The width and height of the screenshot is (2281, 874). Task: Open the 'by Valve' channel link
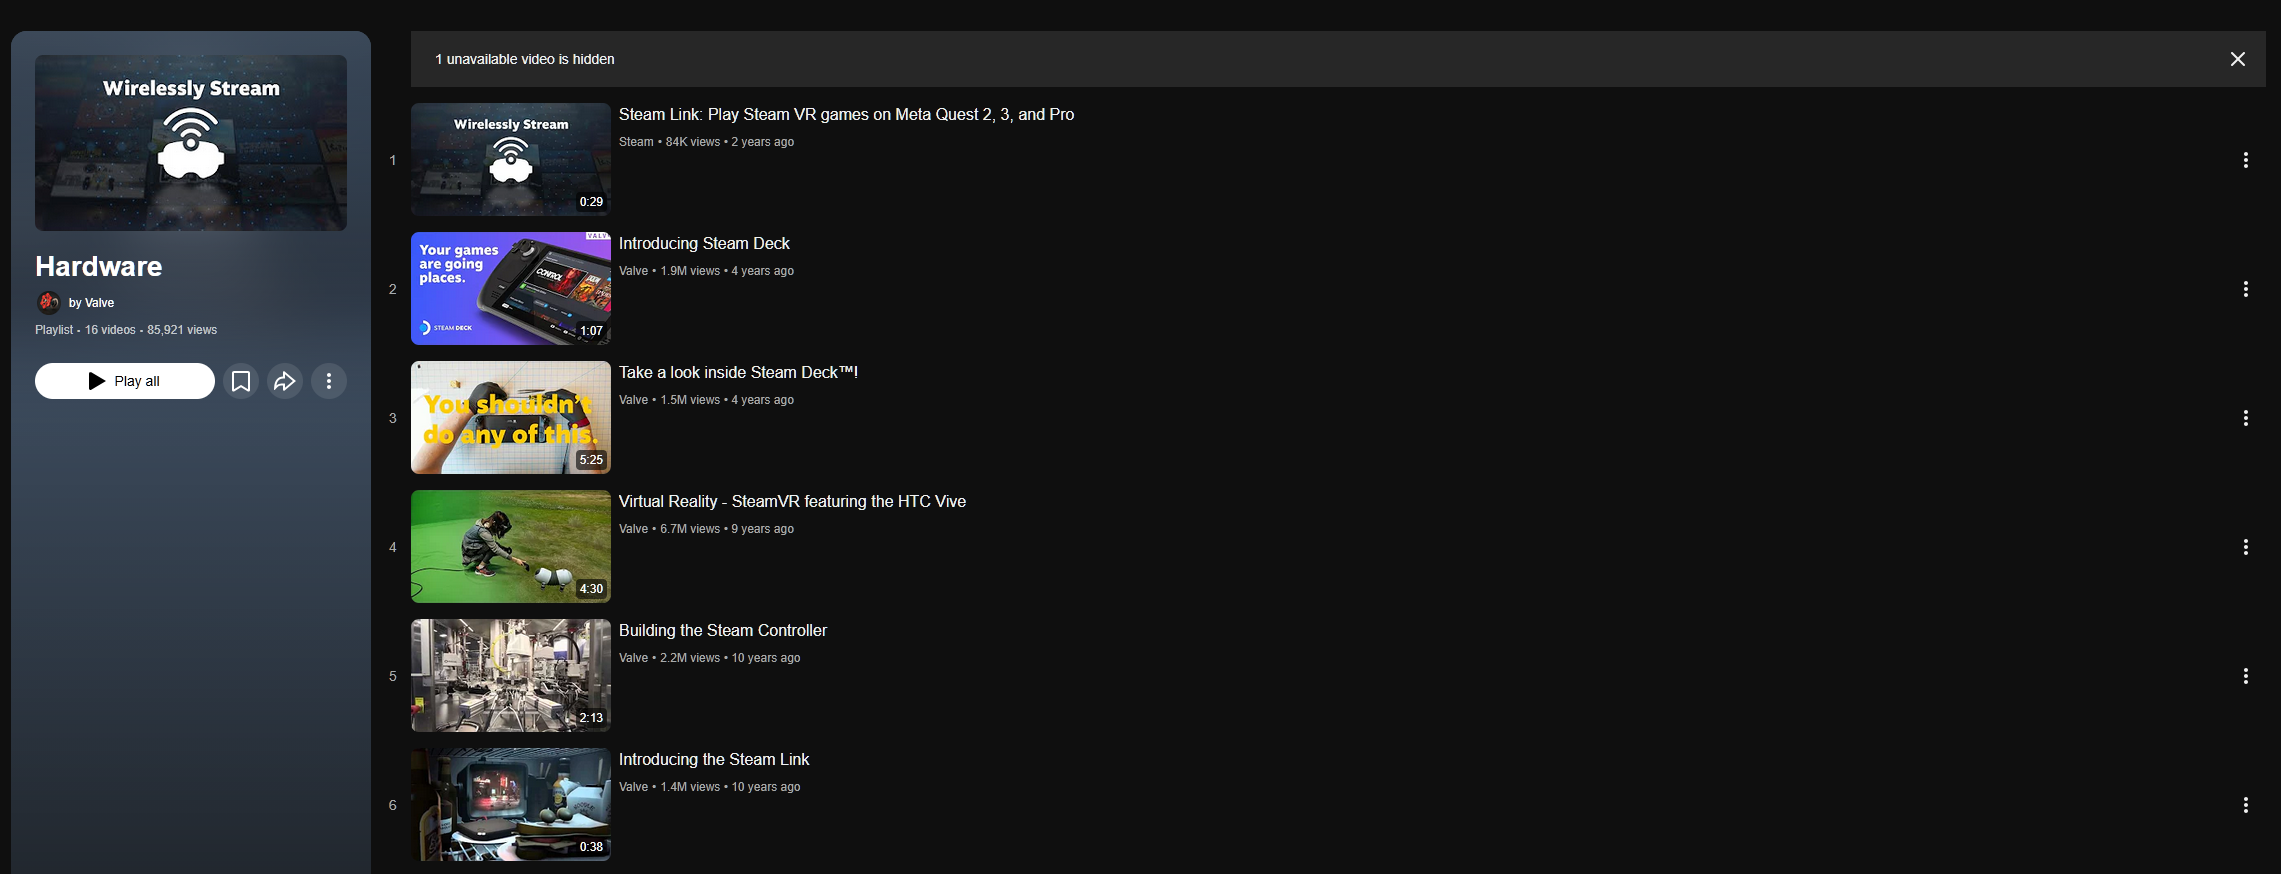(x=91, y=303)
